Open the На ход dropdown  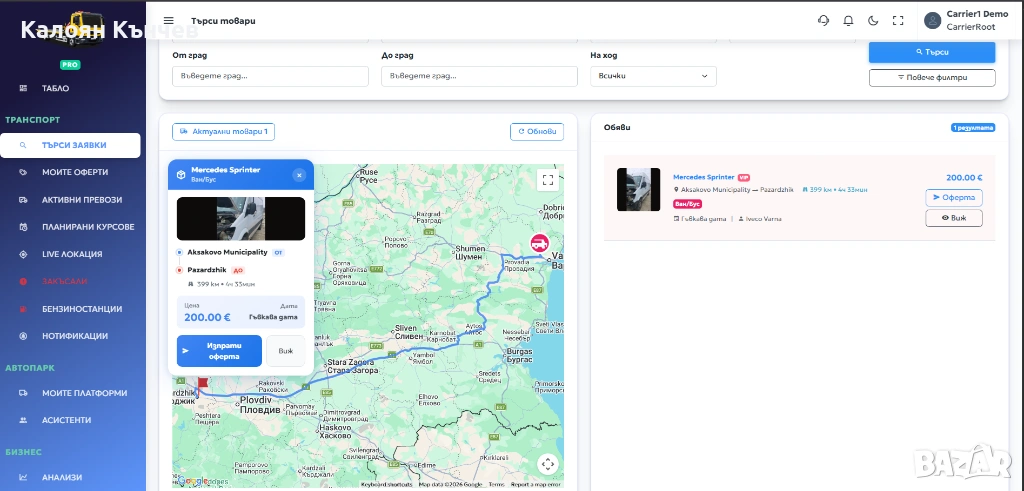coord(653,76)
